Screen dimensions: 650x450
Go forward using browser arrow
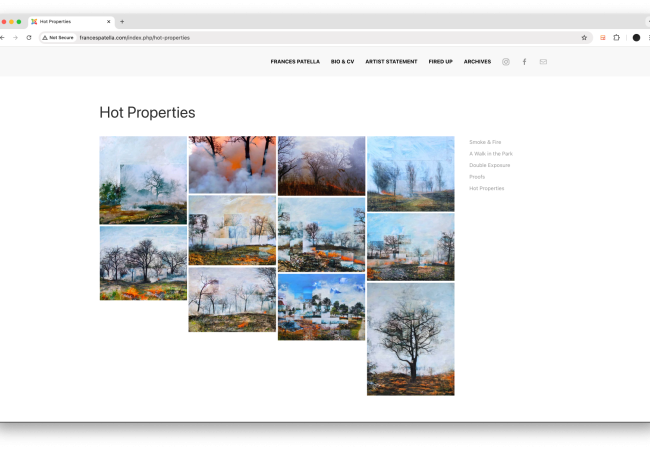tap(15, 37)
